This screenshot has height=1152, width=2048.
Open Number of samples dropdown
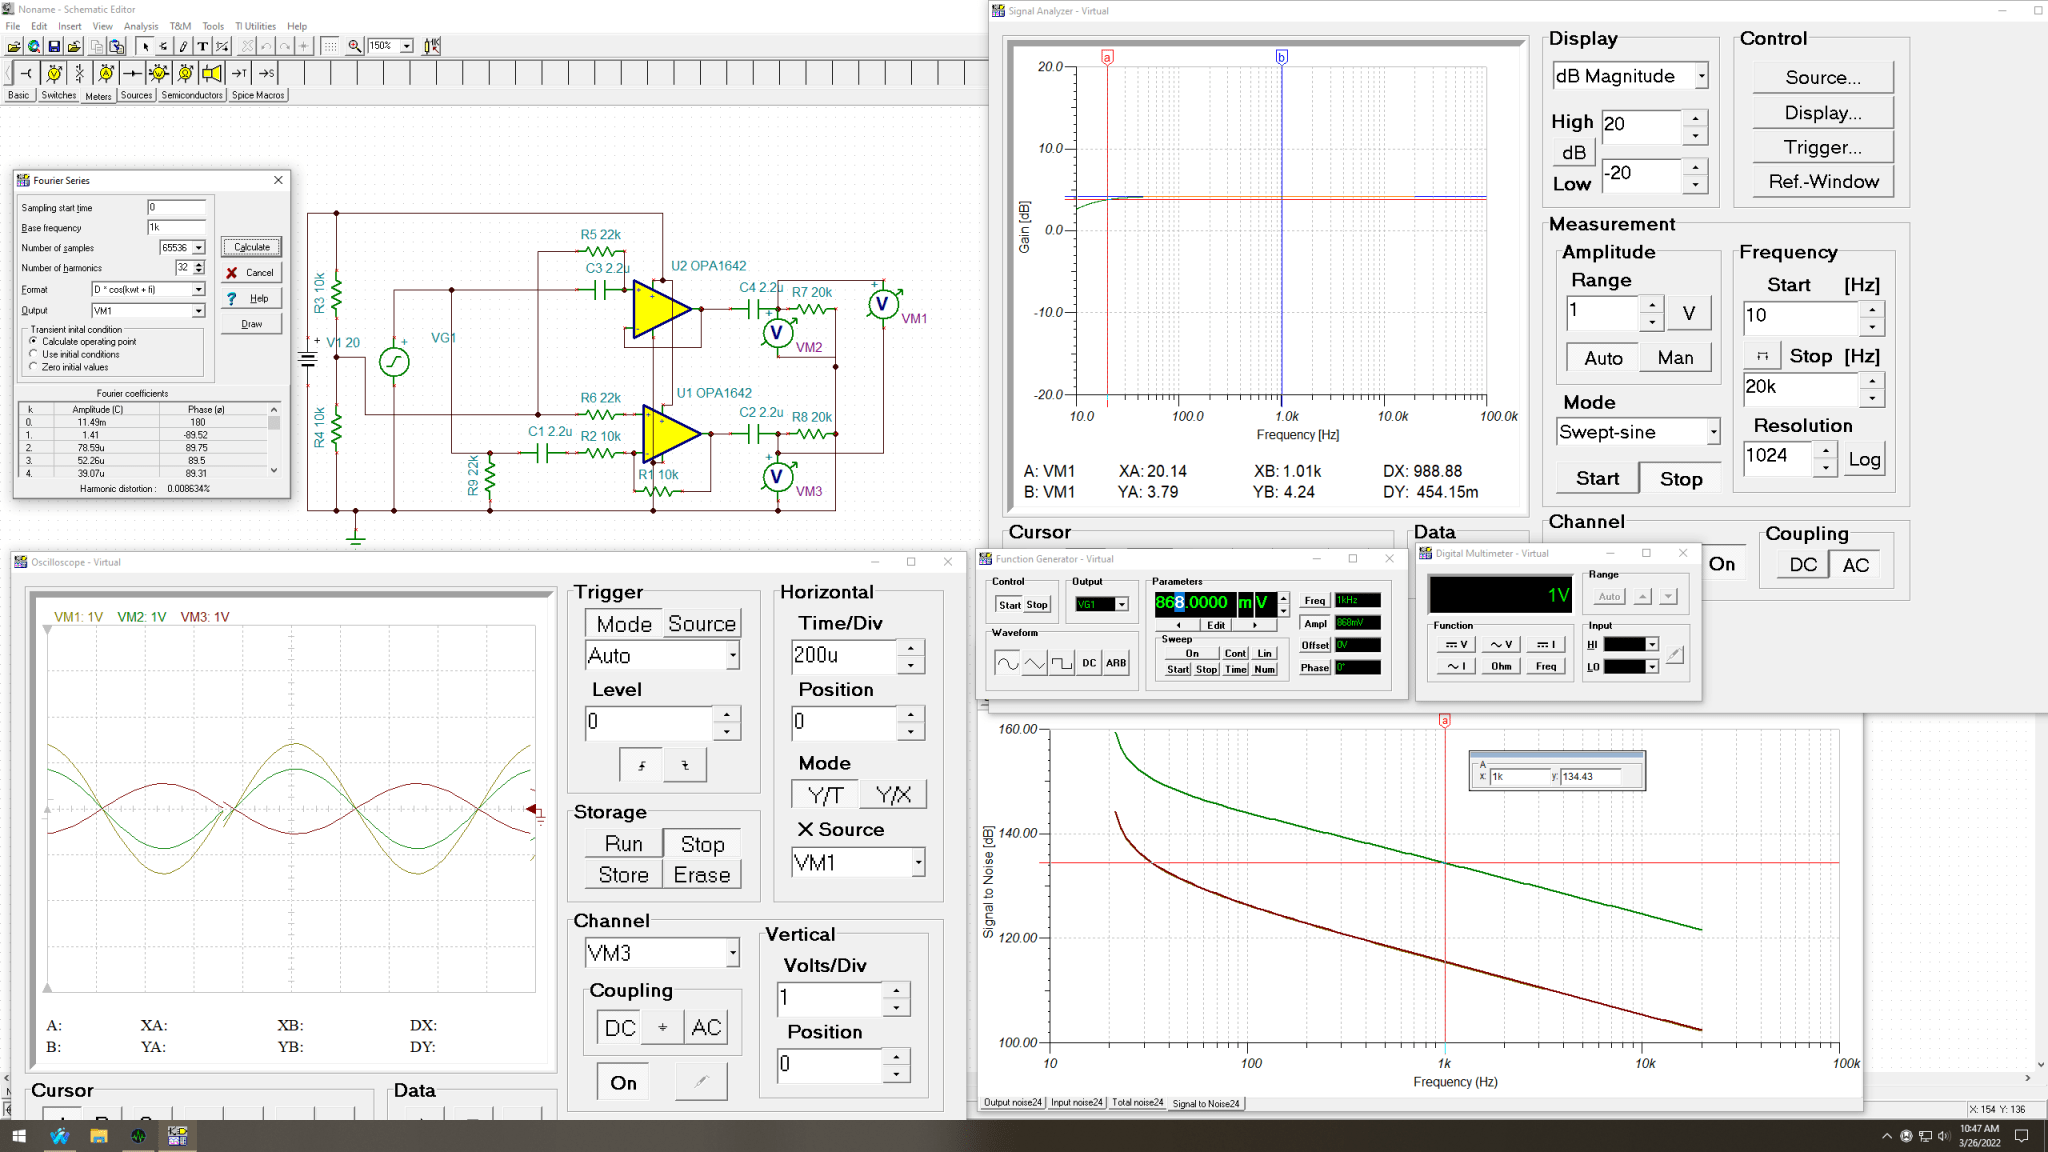click(198, 247)
